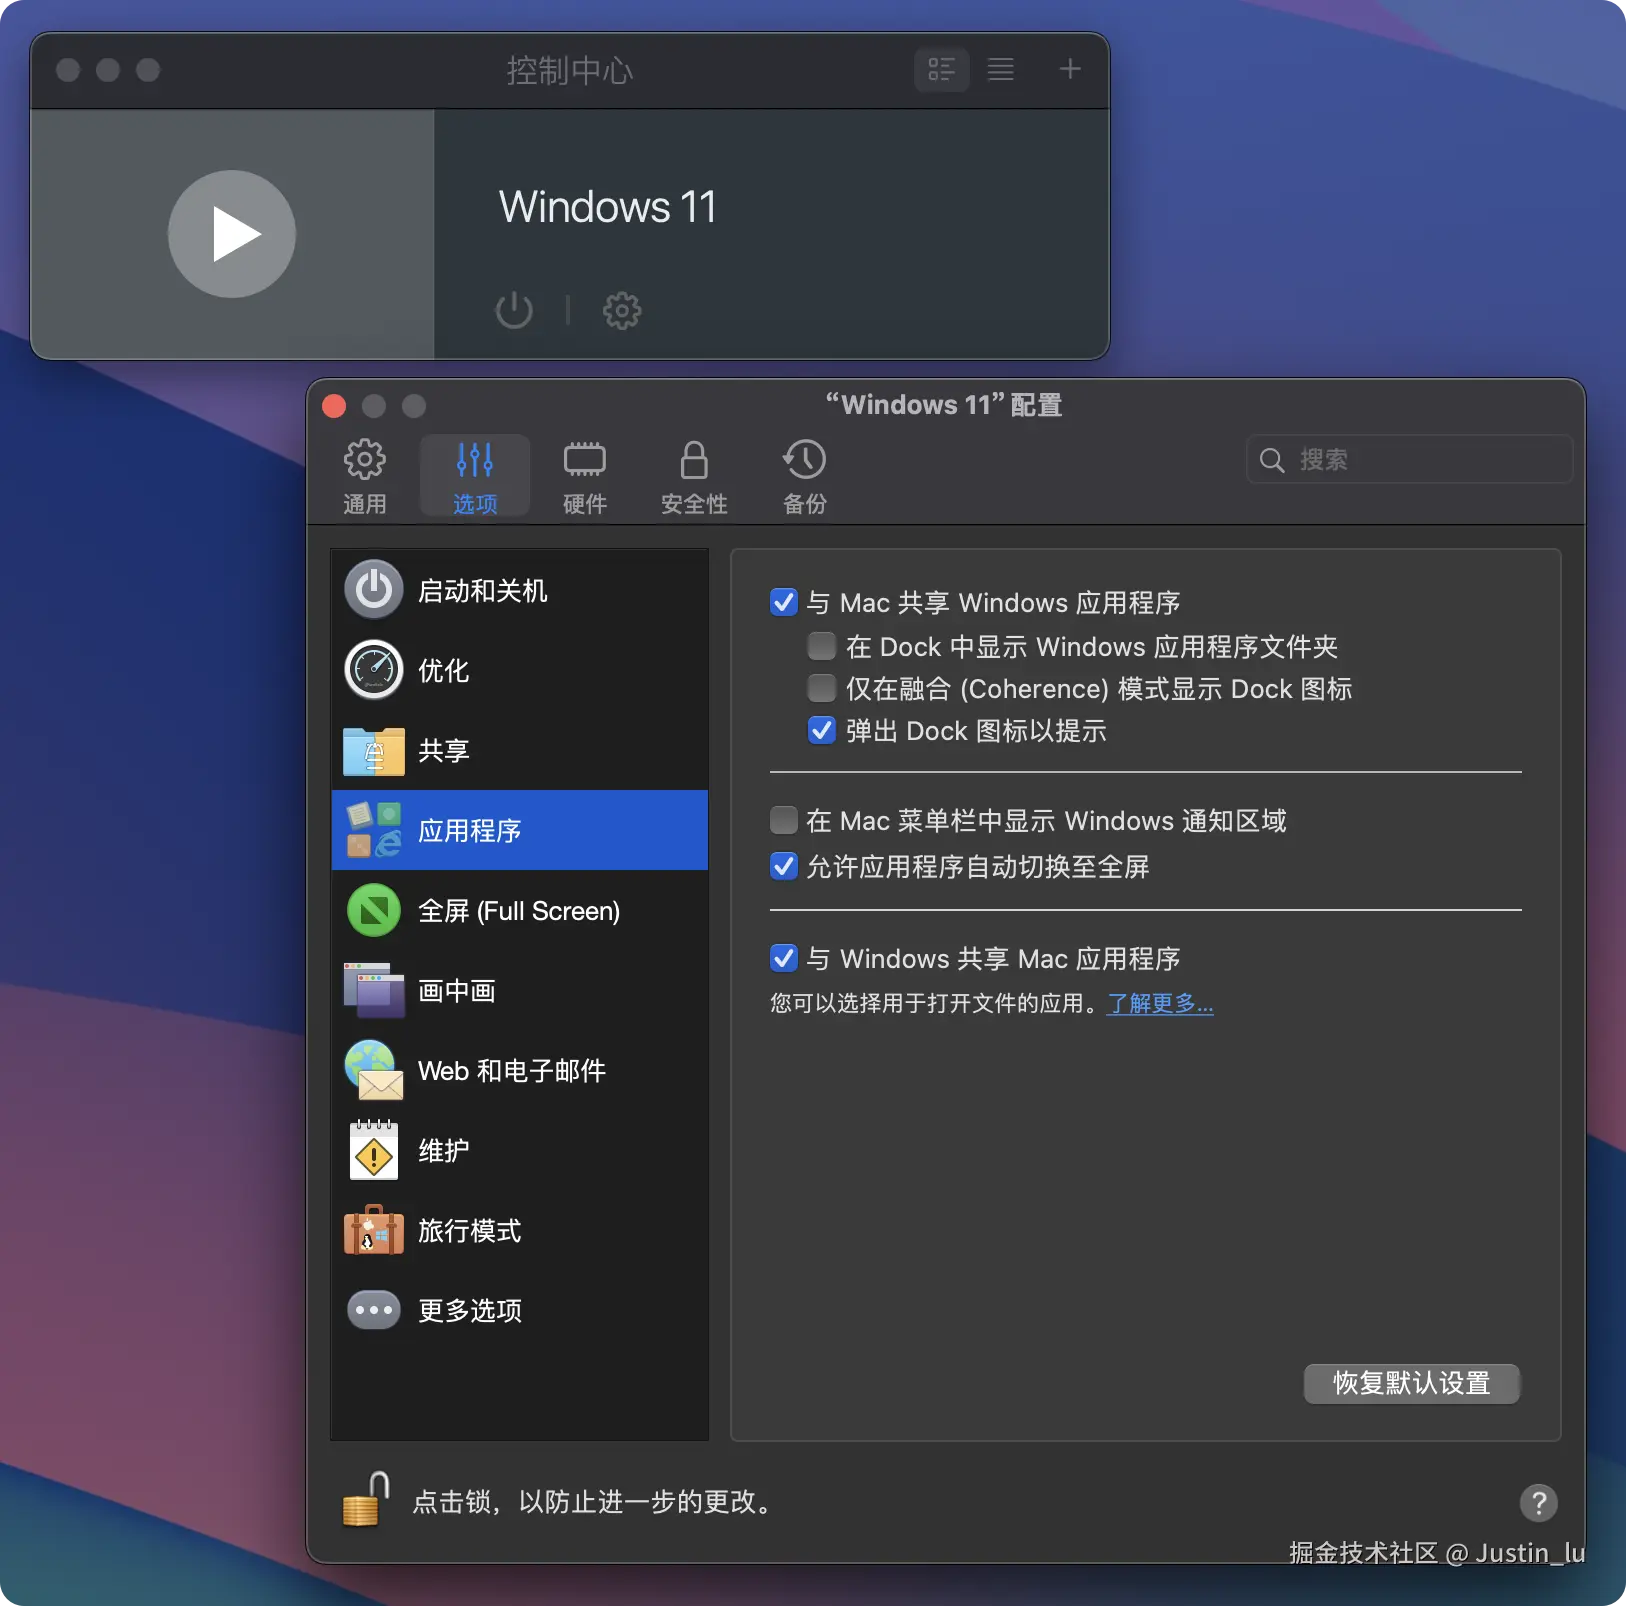Click the warning calendar icon beside 维护
This screenshot has height=1606, width=1626.
(374, 1150)
